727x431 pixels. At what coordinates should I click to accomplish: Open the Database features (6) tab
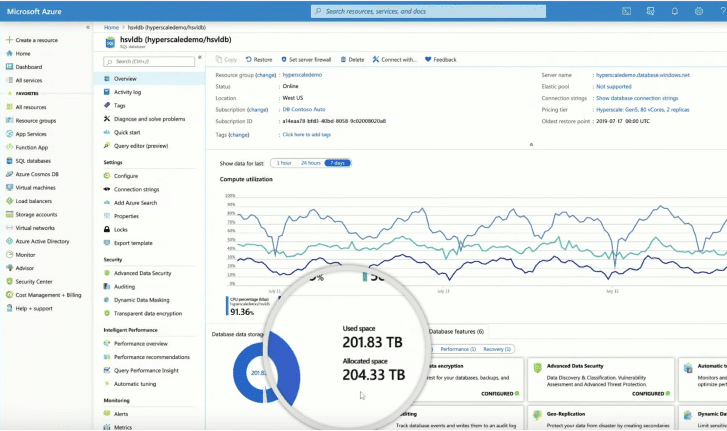[456, 331]
